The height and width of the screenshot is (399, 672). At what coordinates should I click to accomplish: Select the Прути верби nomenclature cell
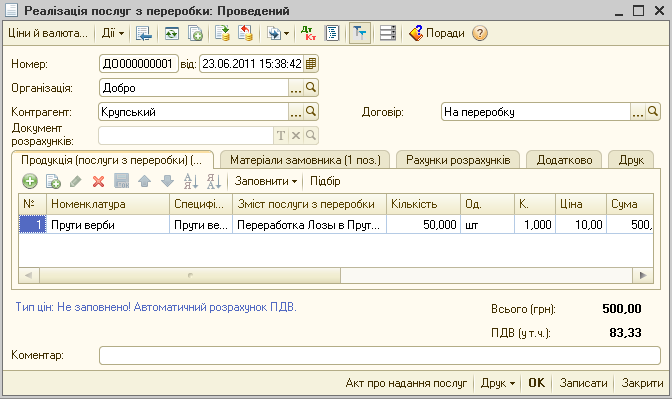[108, 225]
